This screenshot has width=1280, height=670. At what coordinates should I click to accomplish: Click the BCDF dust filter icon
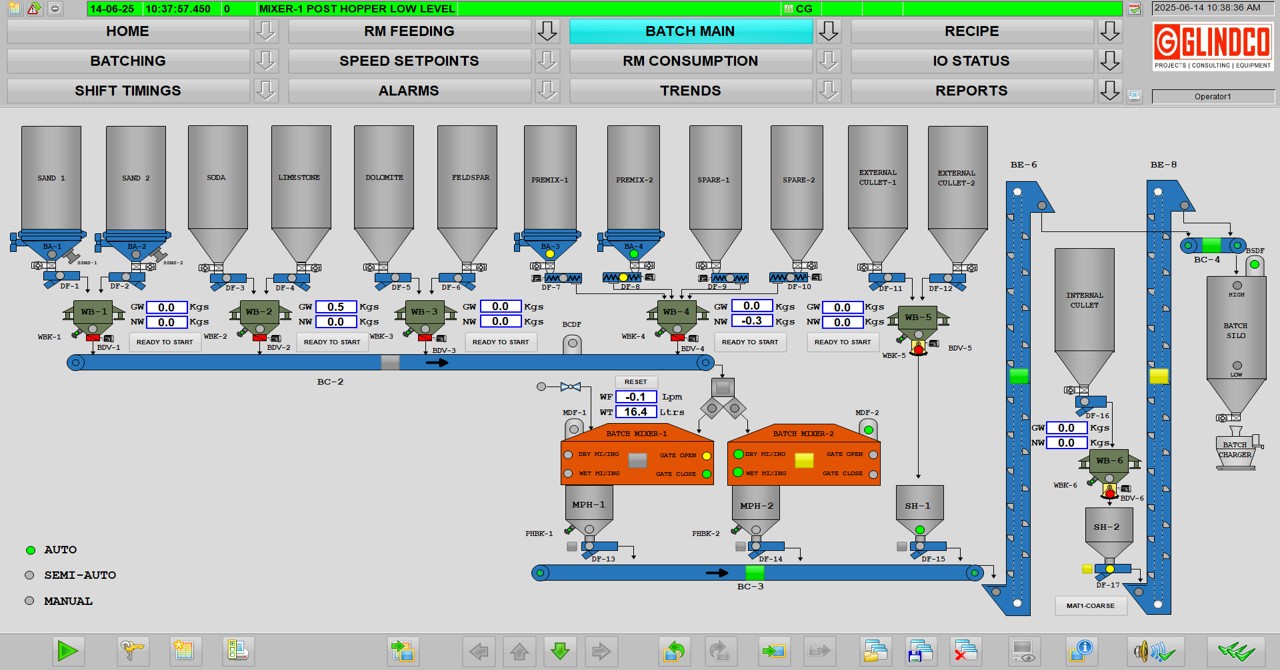572,344
